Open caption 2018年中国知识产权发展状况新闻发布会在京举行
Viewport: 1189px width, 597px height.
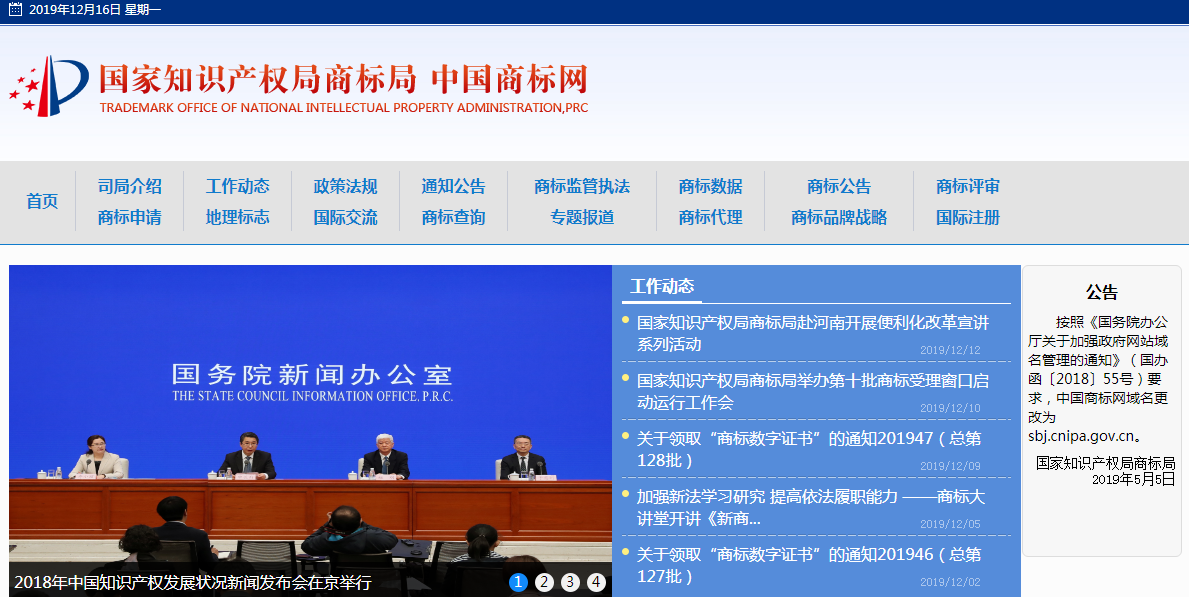click(193, 583)
